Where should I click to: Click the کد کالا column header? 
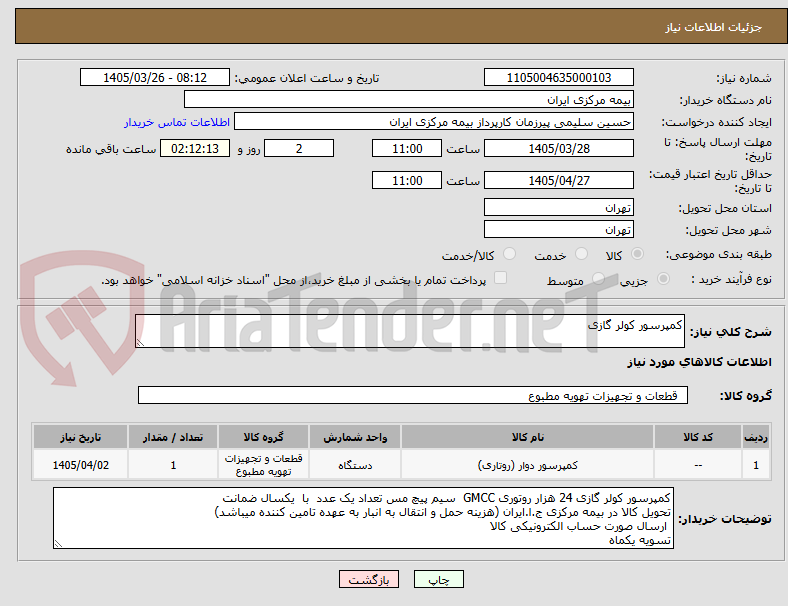point(698,437)
